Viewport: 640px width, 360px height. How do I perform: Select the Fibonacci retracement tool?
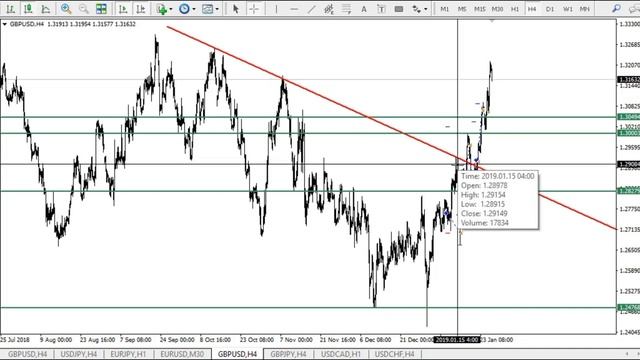click(x=347, y=9)
